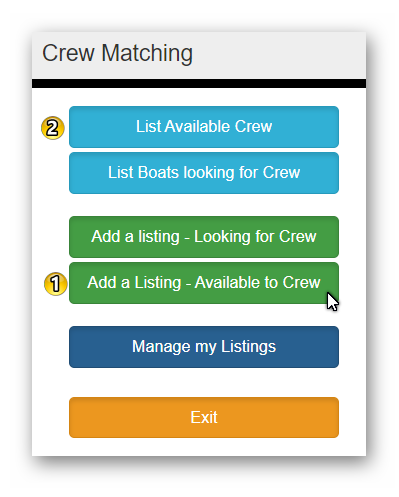
Task: Click the Crew Matching title heading
Action: click(117, 53)
